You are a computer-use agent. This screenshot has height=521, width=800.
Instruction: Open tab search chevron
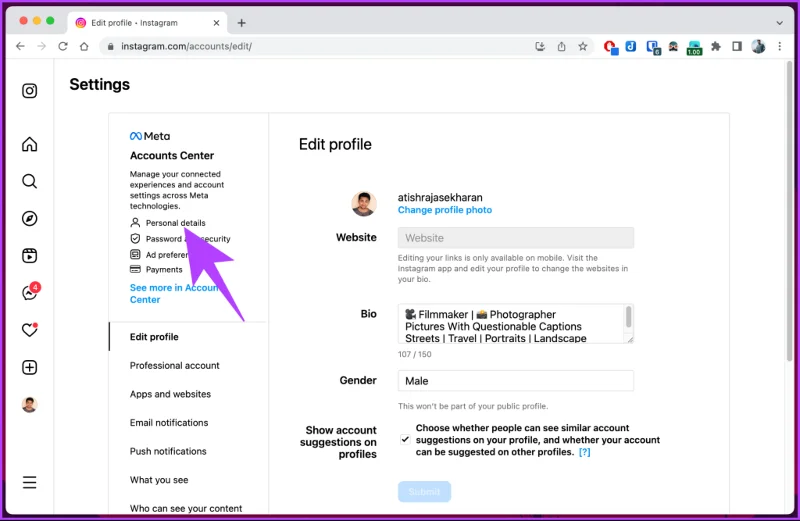pos(780,23)
